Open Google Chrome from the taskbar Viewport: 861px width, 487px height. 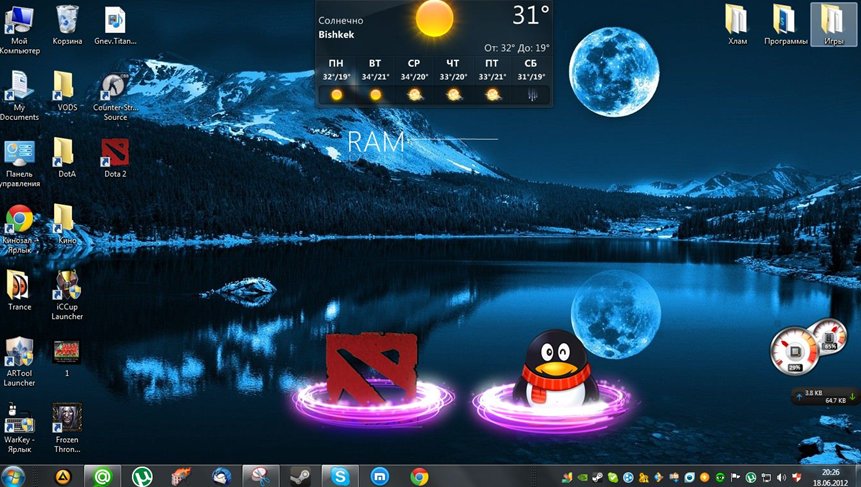tap(419, 477)
